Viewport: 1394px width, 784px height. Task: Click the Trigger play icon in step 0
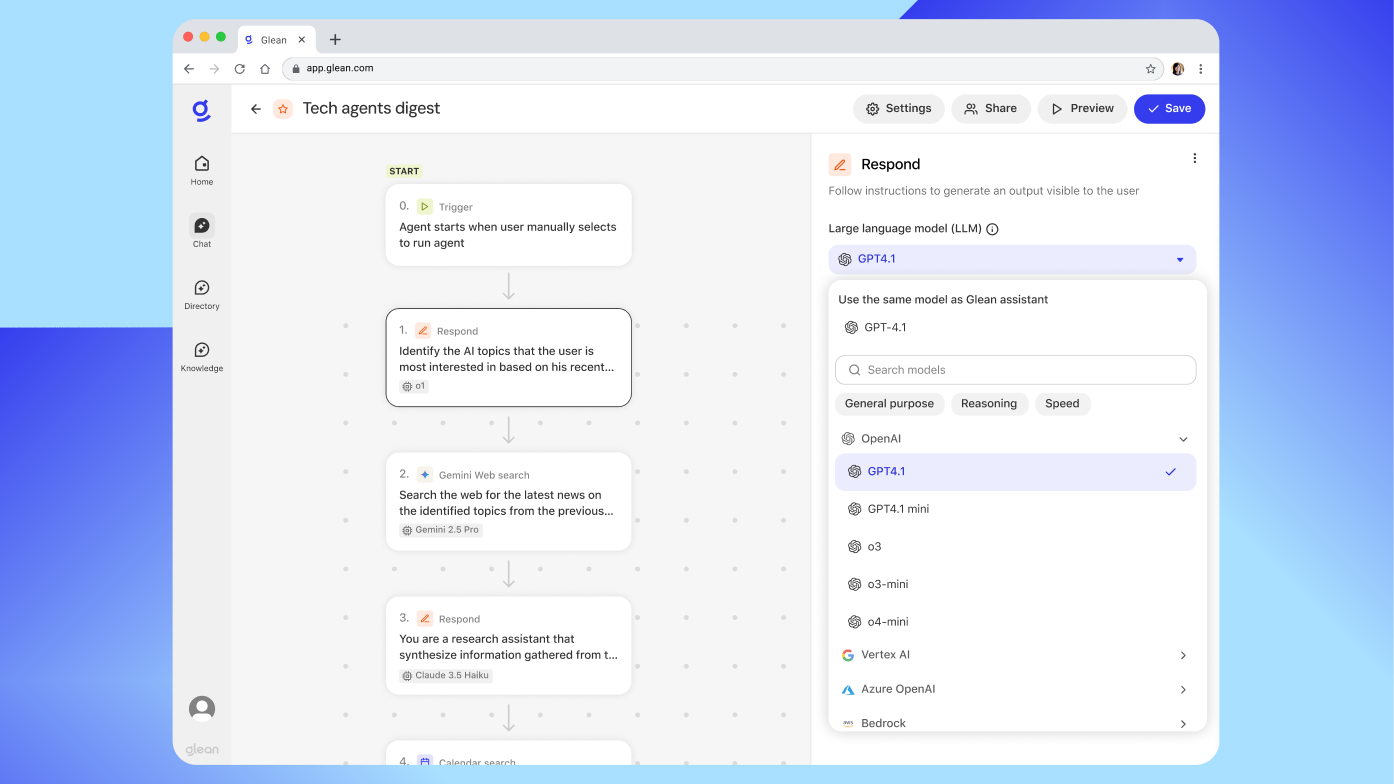click(x=424, y=207)
